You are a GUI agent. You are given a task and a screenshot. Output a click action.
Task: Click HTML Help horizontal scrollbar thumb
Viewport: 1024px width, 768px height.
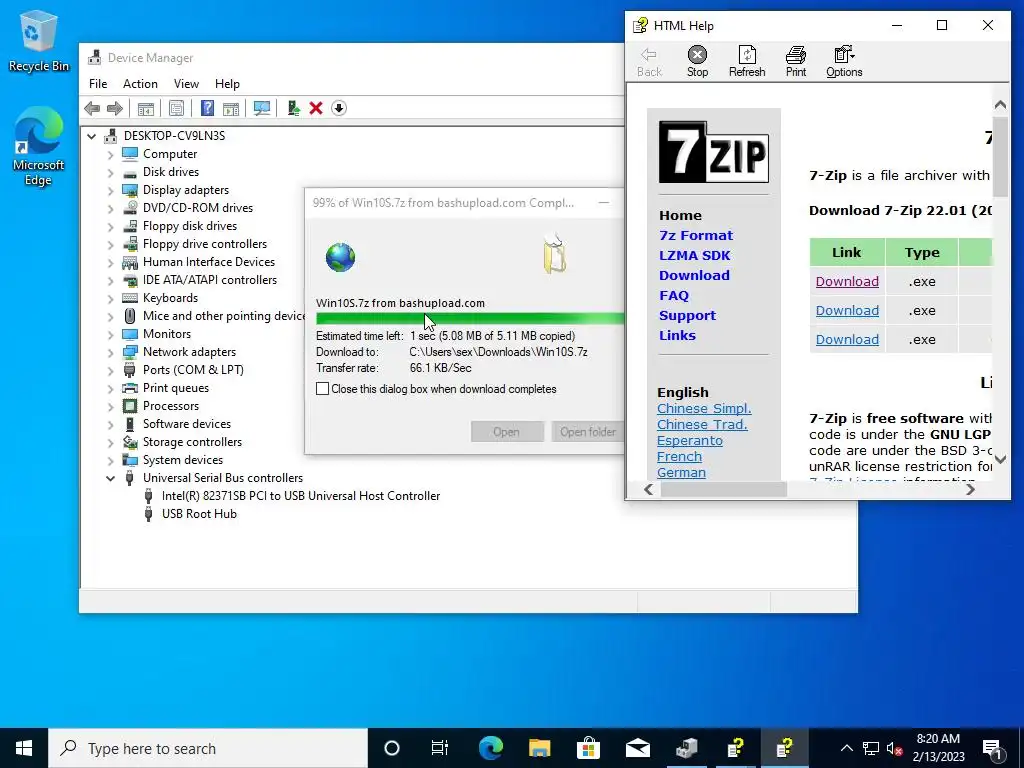coord(724,489)
